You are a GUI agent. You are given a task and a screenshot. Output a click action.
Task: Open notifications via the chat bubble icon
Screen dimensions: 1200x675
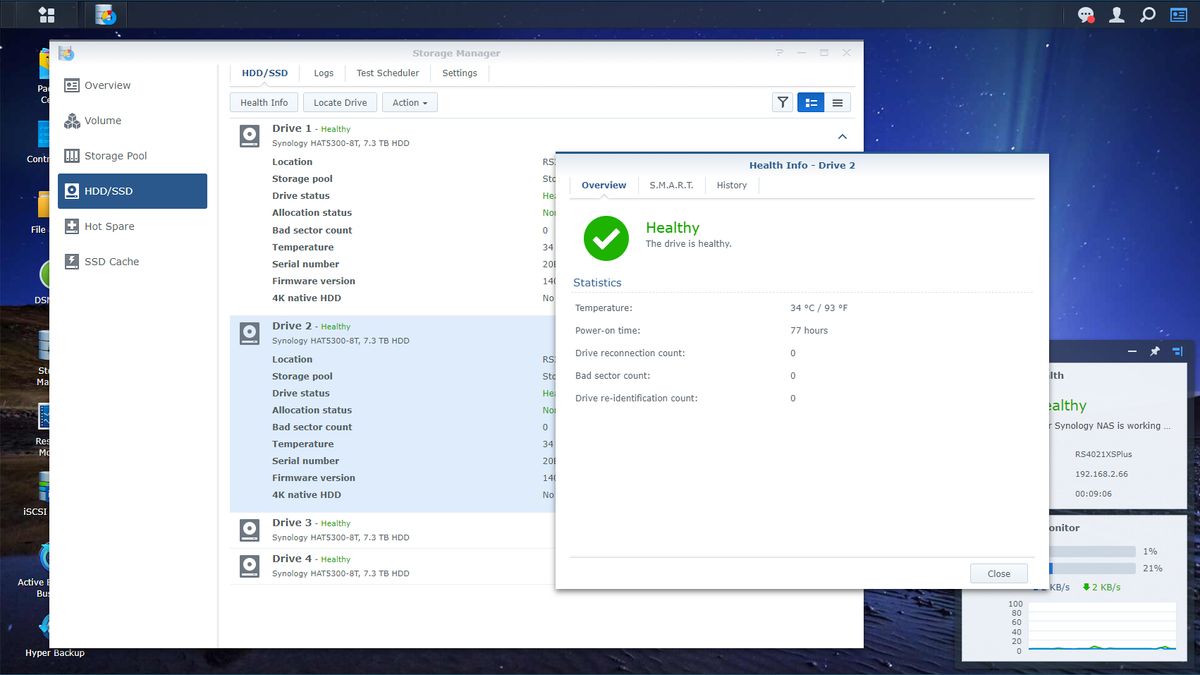[1085, 14]
